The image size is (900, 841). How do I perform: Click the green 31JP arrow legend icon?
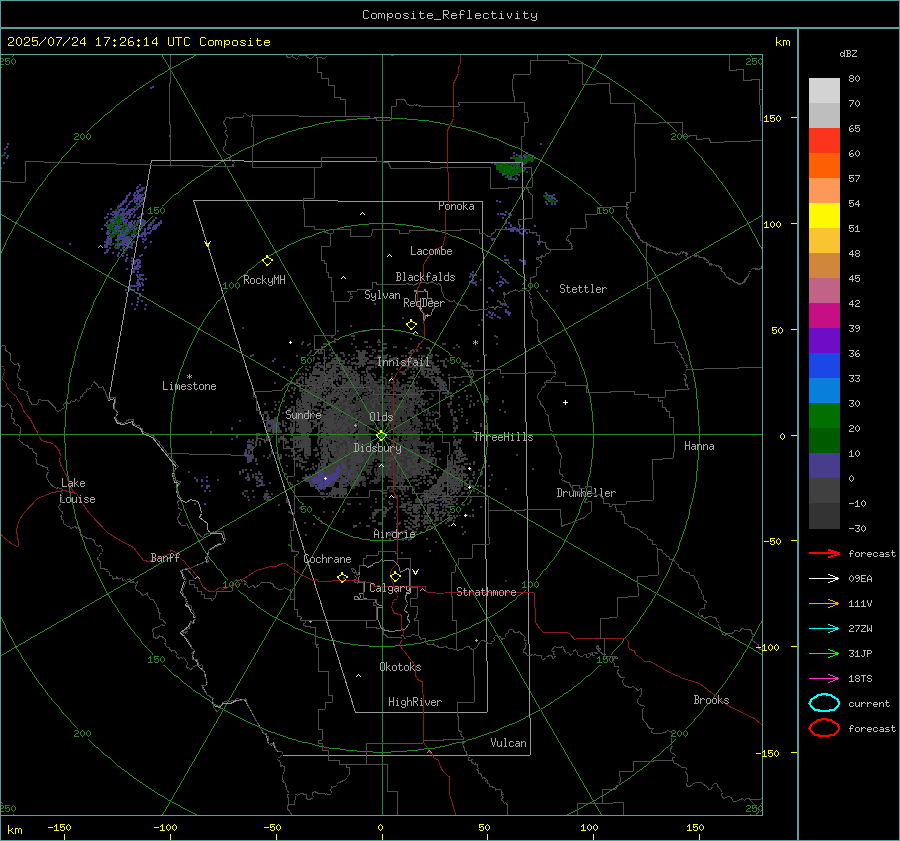825,653
